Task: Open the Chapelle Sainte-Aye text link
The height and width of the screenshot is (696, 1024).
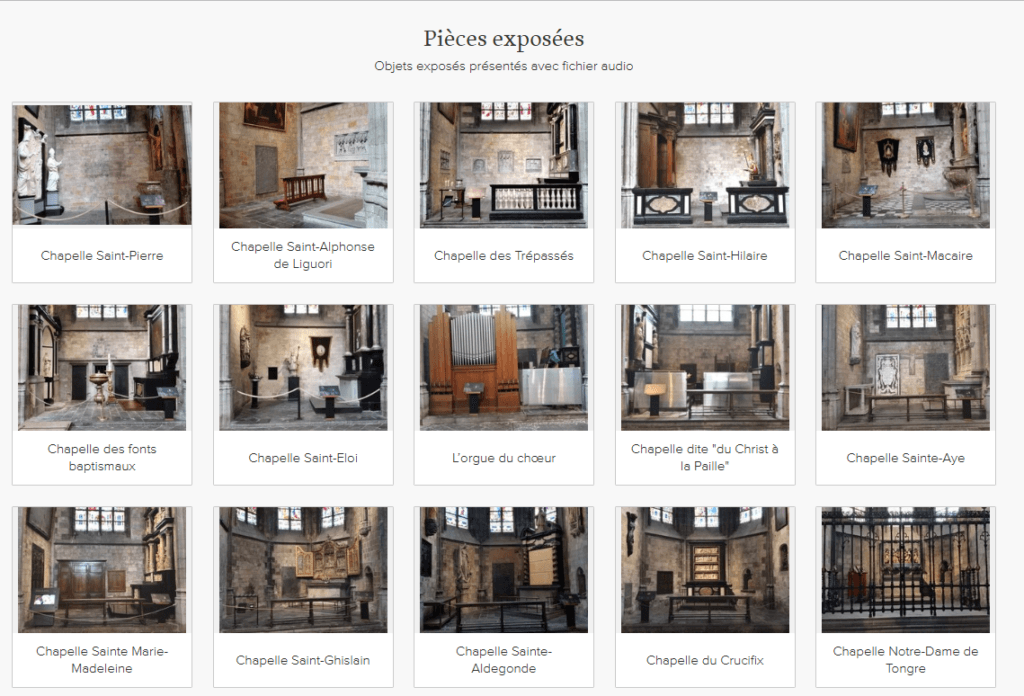Action: (905, 458)
